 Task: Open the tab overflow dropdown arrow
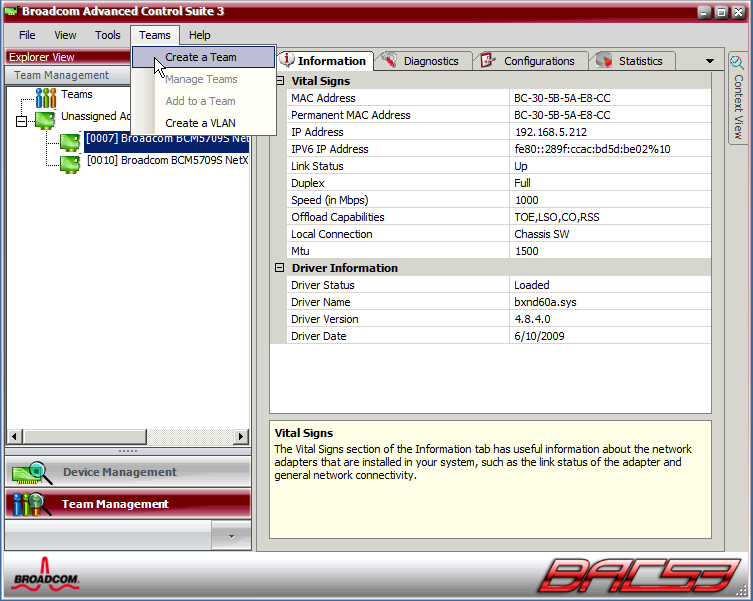[710, 61]
